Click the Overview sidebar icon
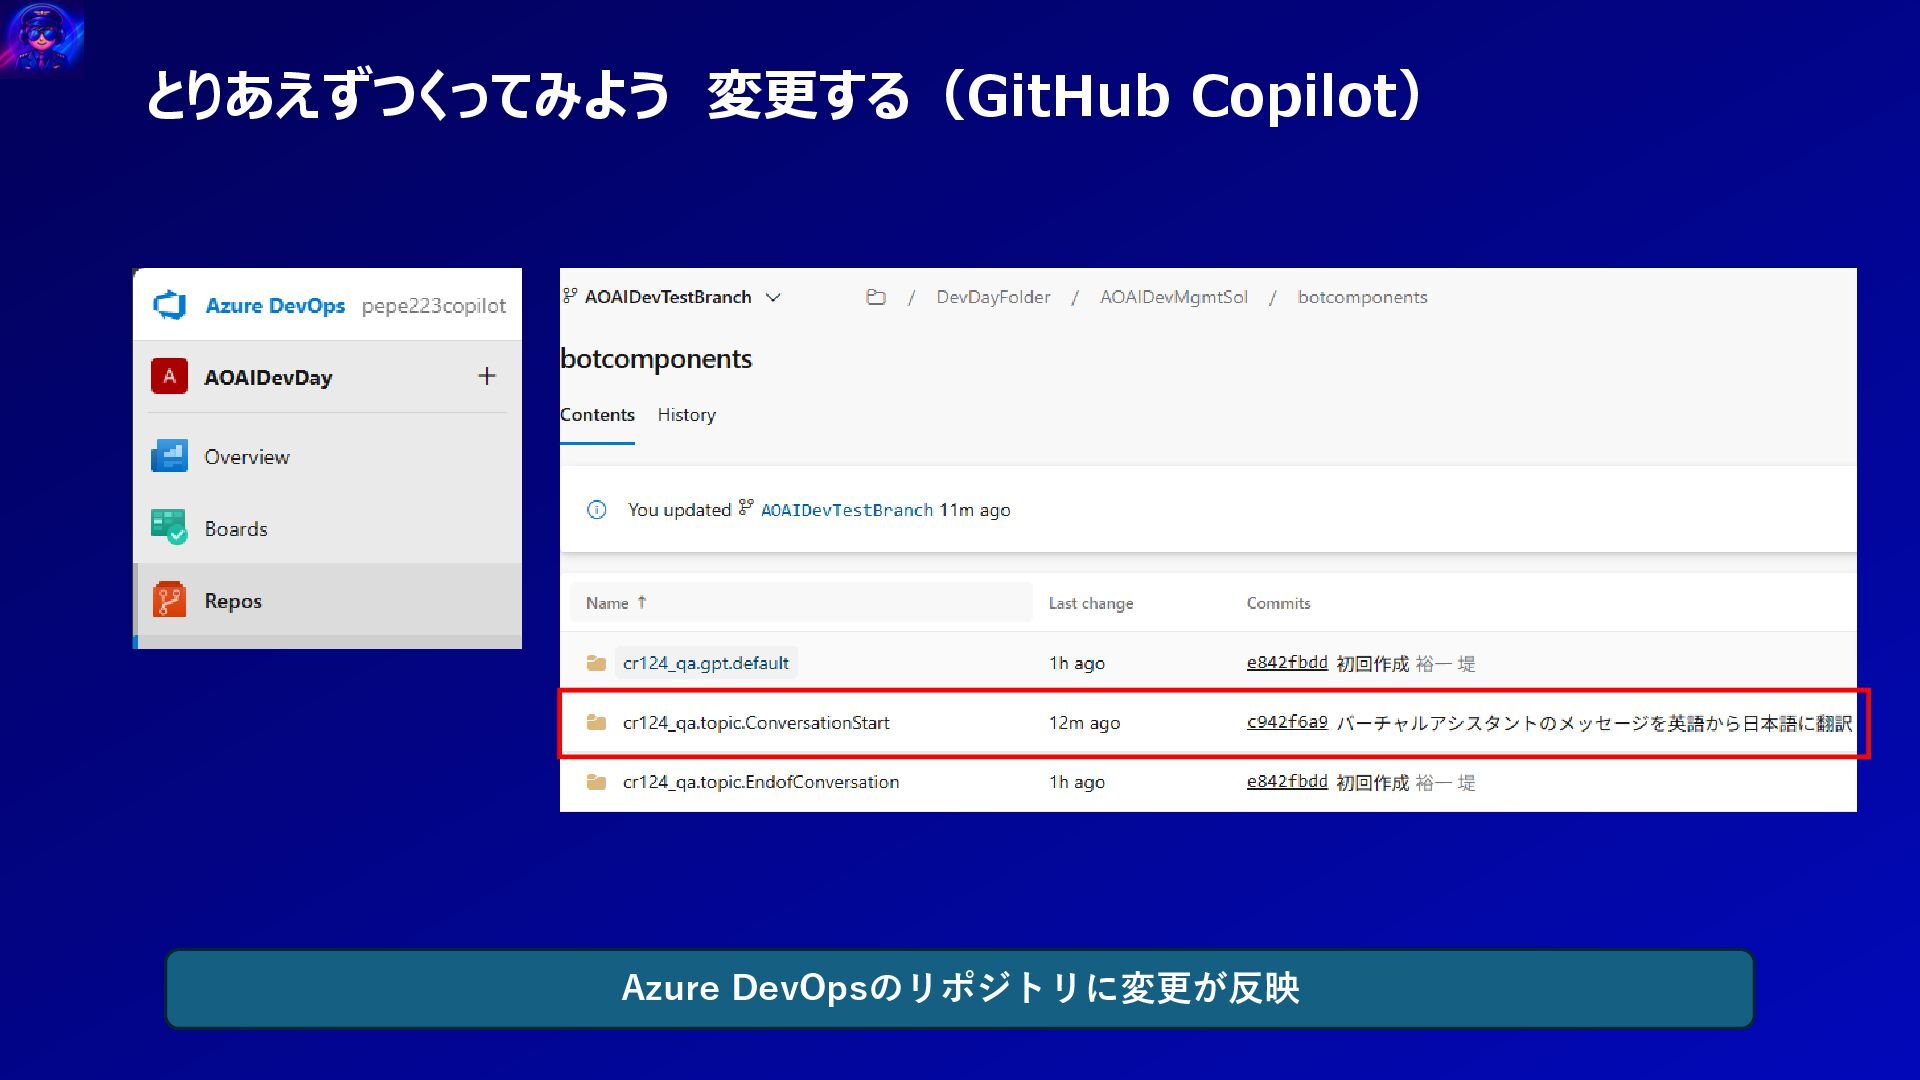1920x1080 pixels. [x=169, y=456]
